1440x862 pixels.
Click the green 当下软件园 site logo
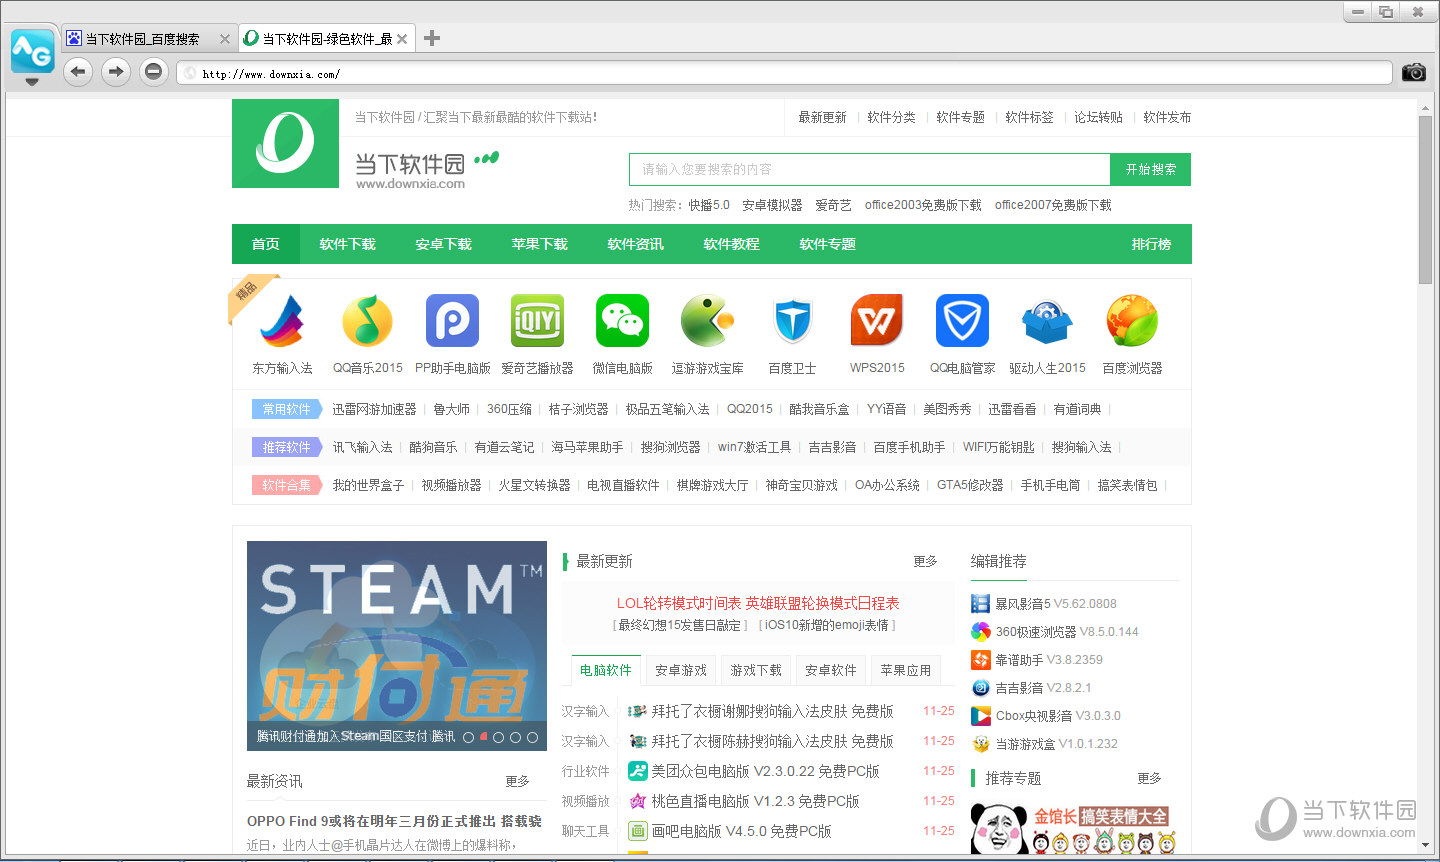pyautogui.click(x=285, y=143)
